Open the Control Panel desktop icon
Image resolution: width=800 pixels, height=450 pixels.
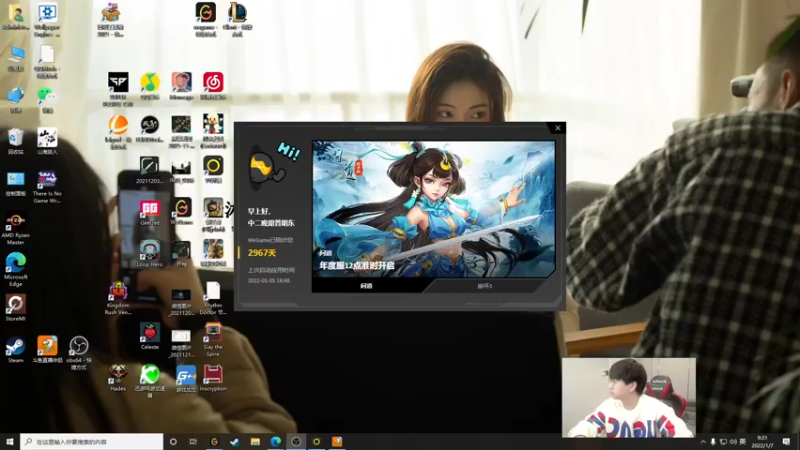click(15, 184)
